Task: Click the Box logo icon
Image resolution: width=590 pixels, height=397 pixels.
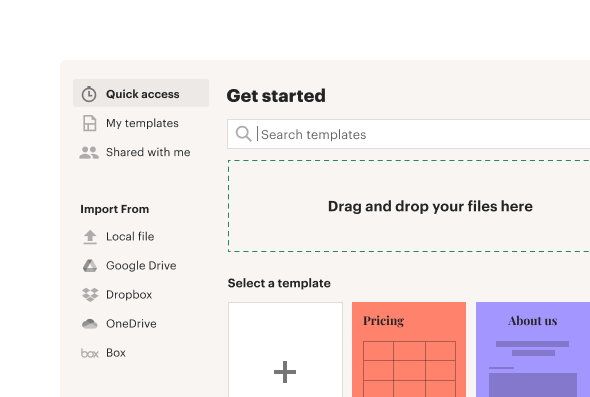Action: point(90,353)
